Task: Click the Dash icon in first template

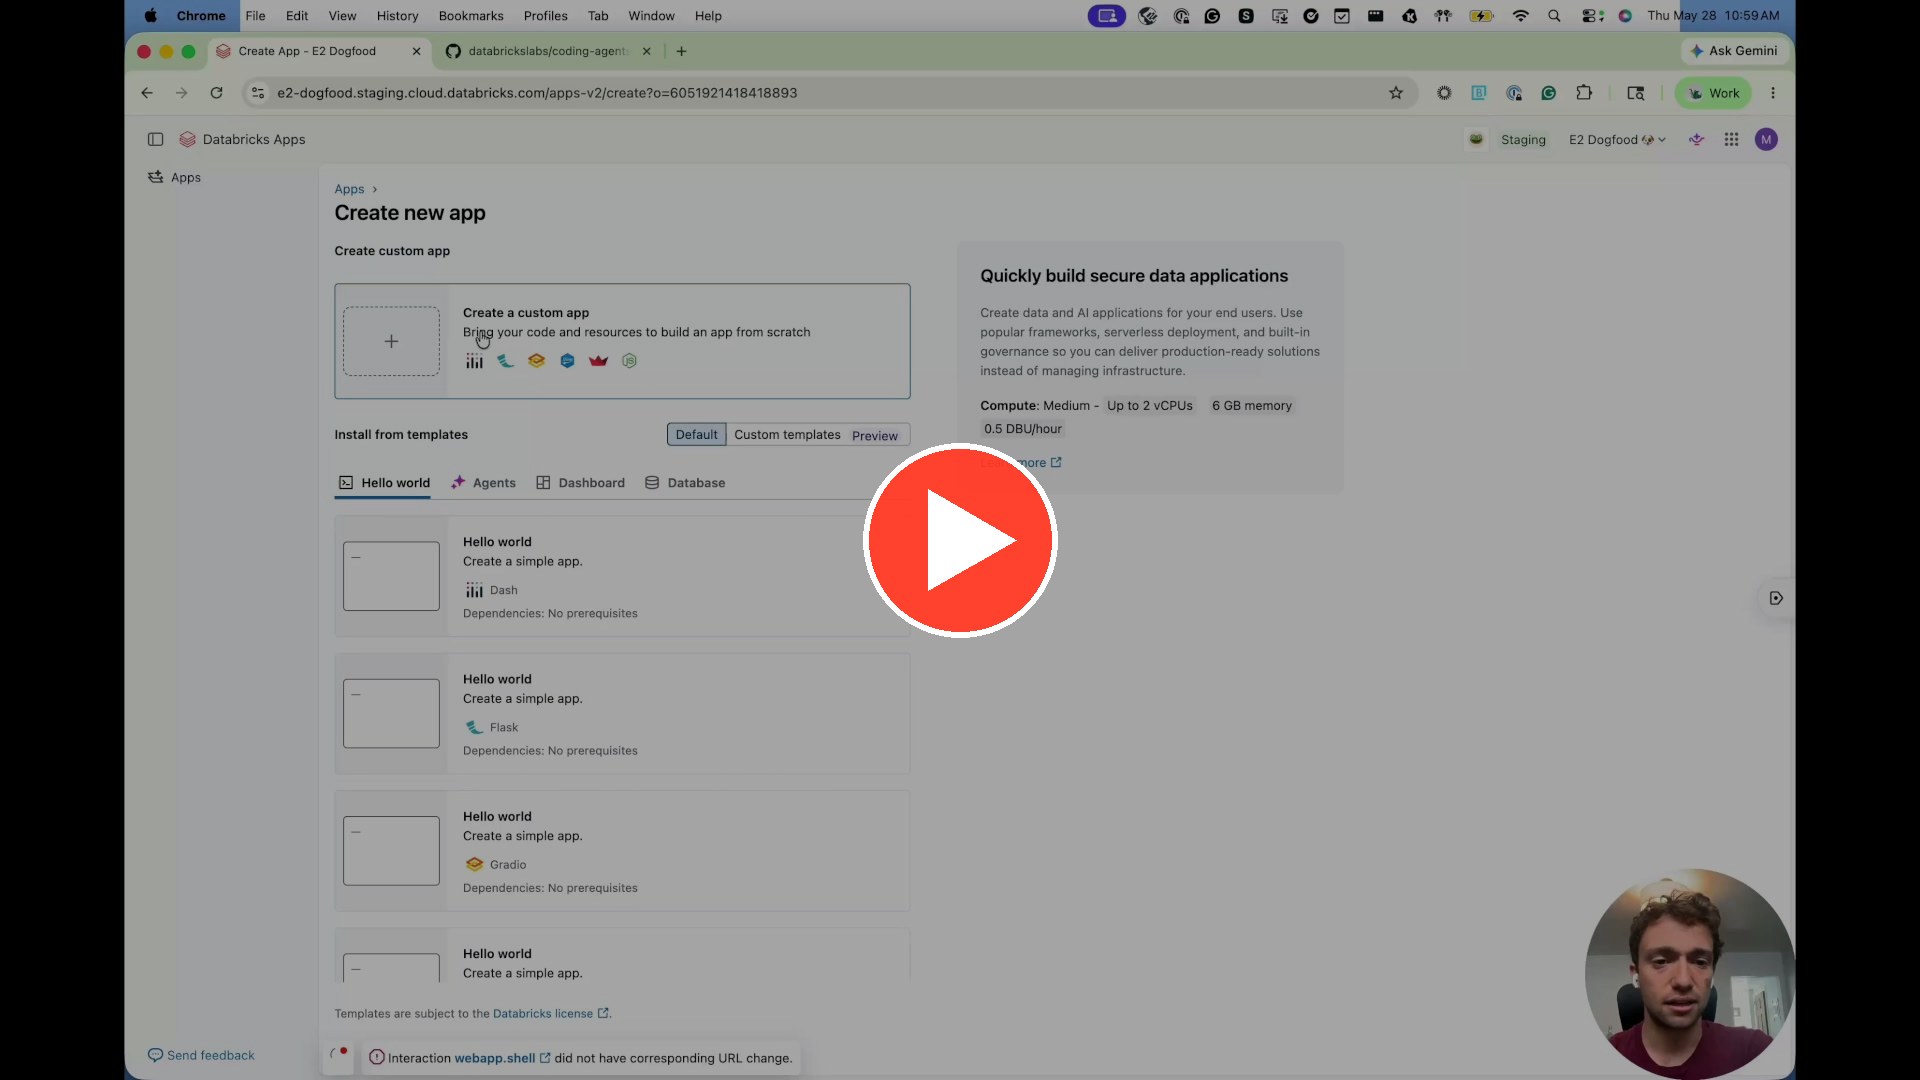Action: point(474,590)
